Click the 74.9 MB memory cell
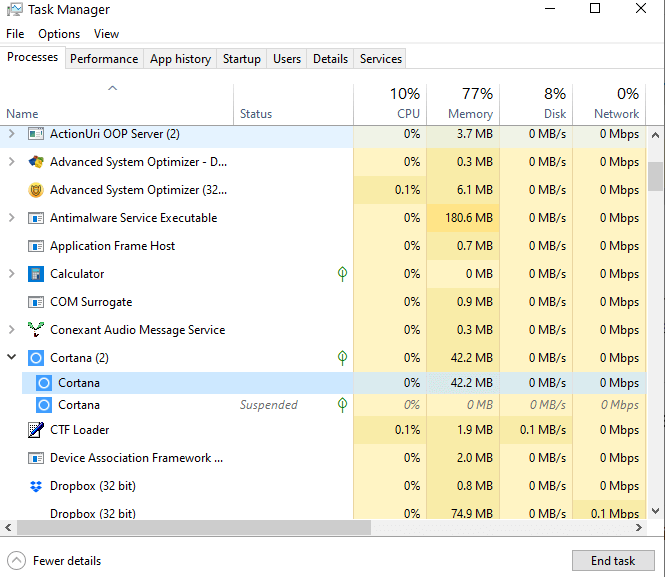The image size is (665, 577). (x=463, y=510)
